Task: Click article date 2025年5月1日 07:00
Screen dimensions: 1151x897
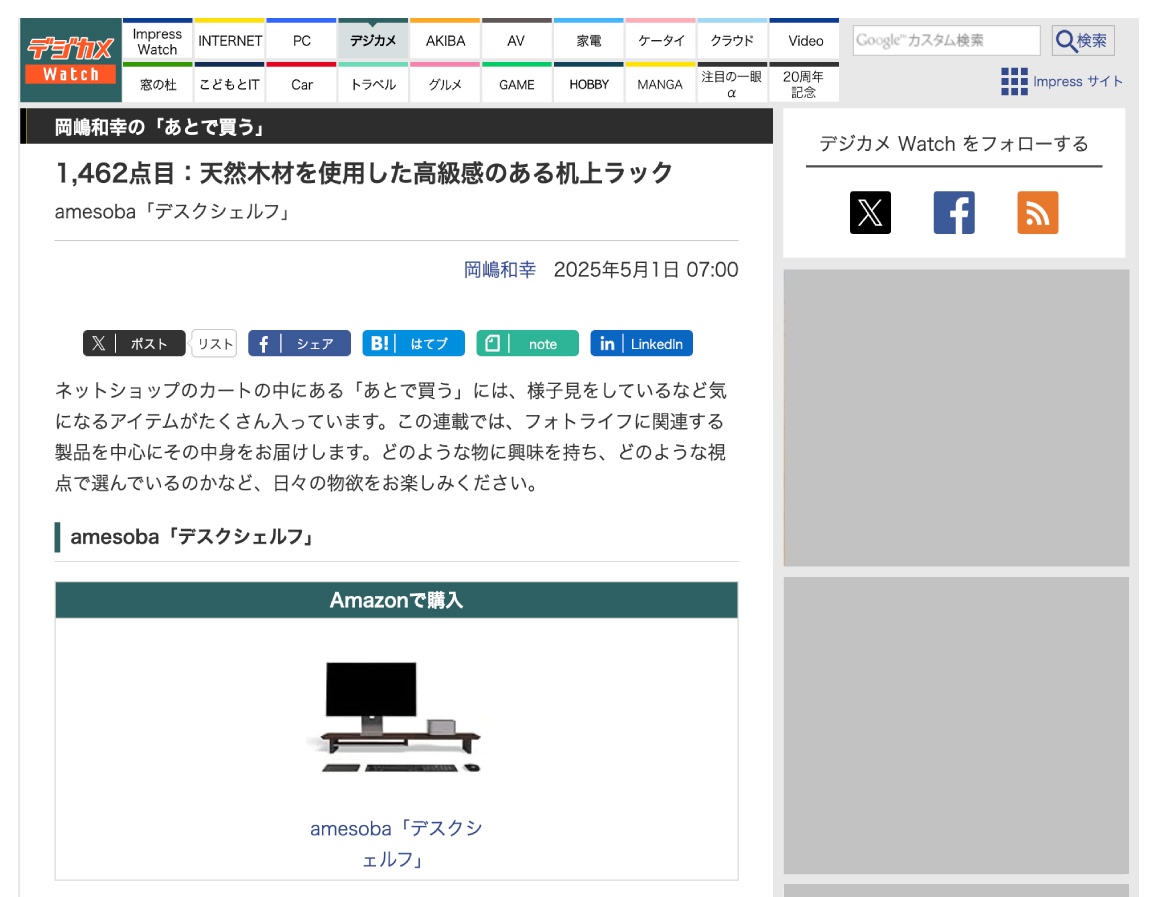Action: click(646, 269)
